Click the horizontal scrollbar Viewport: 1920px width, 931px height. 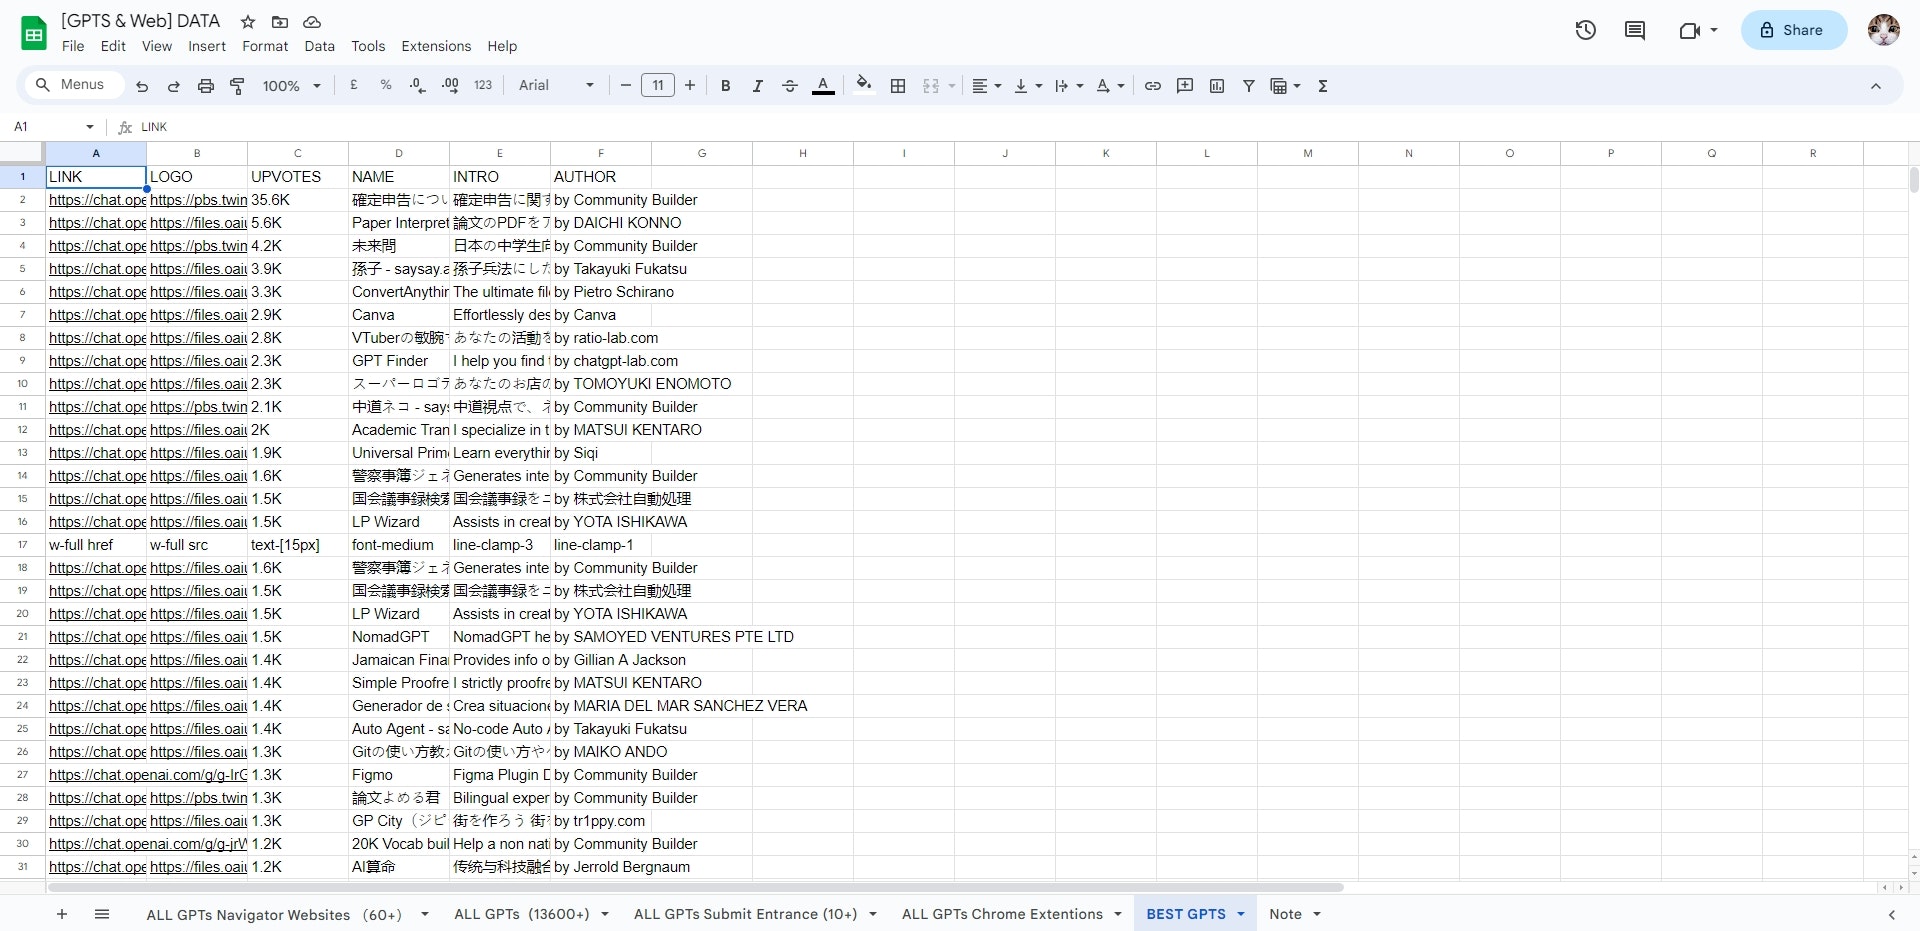pos(695,887)
